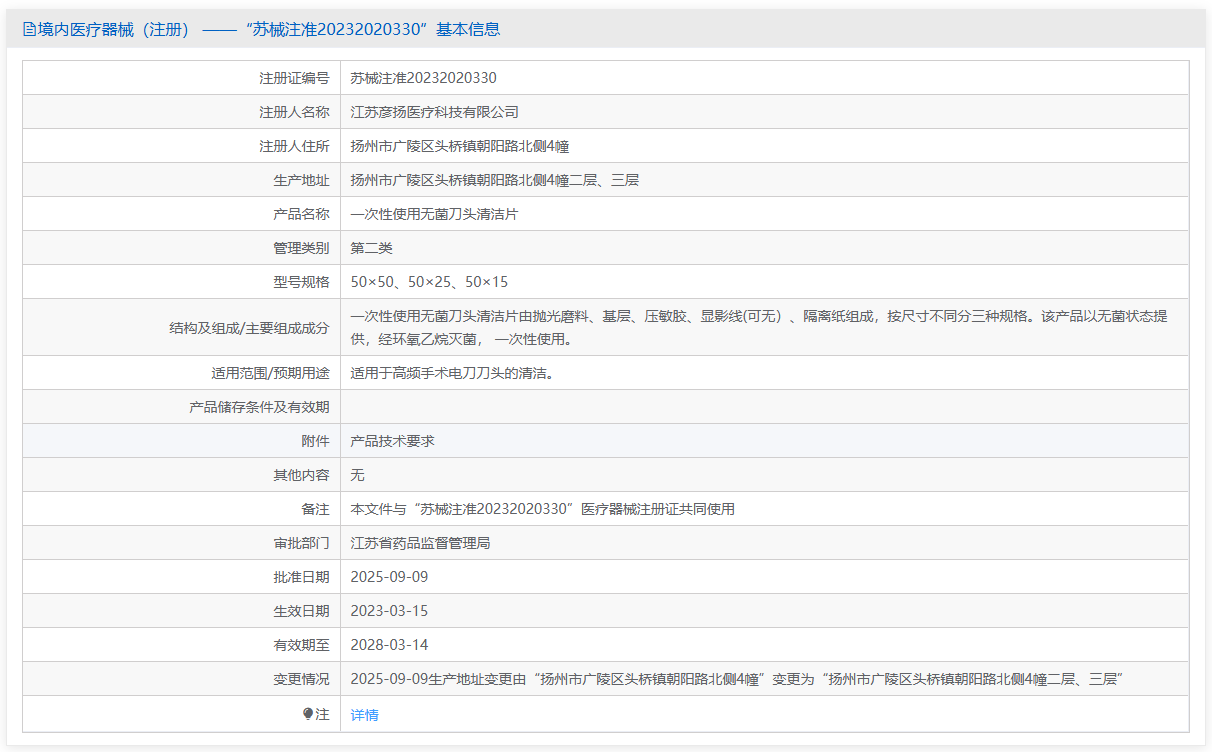This screenshot has width=1212, height=752.
Task: Open the 详情 link in the 注 row
Action: tap(364, 715)
